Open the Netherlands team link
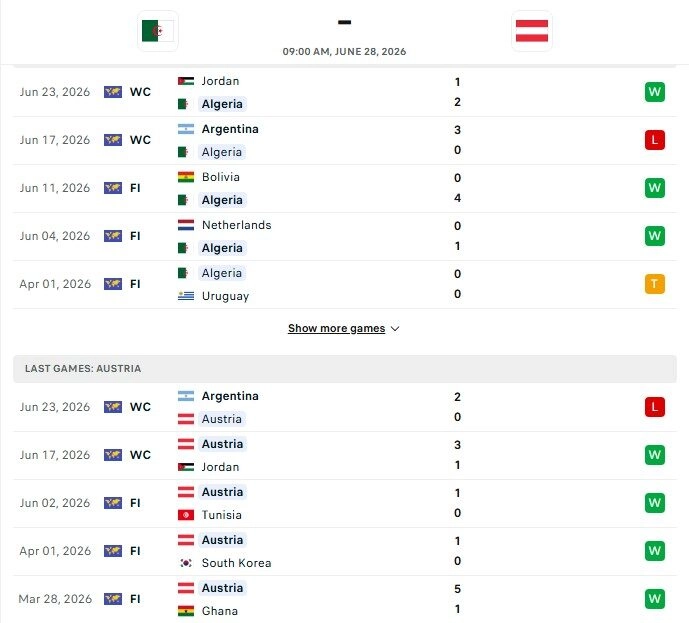 236,225
